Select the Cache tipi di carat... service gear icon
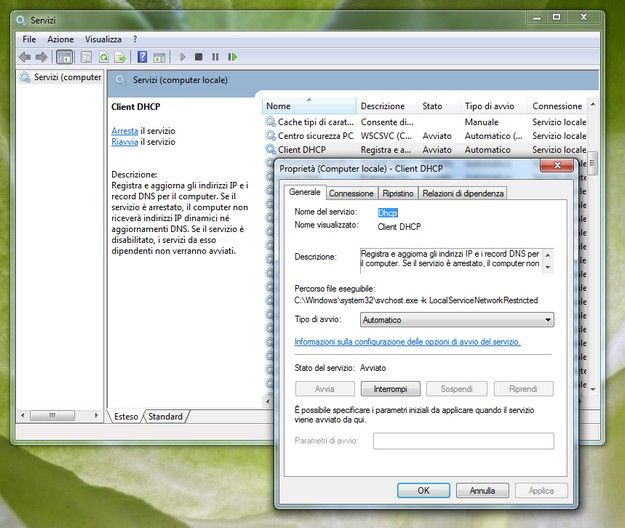Screen dimensions: 625x528 click(271, 122)
